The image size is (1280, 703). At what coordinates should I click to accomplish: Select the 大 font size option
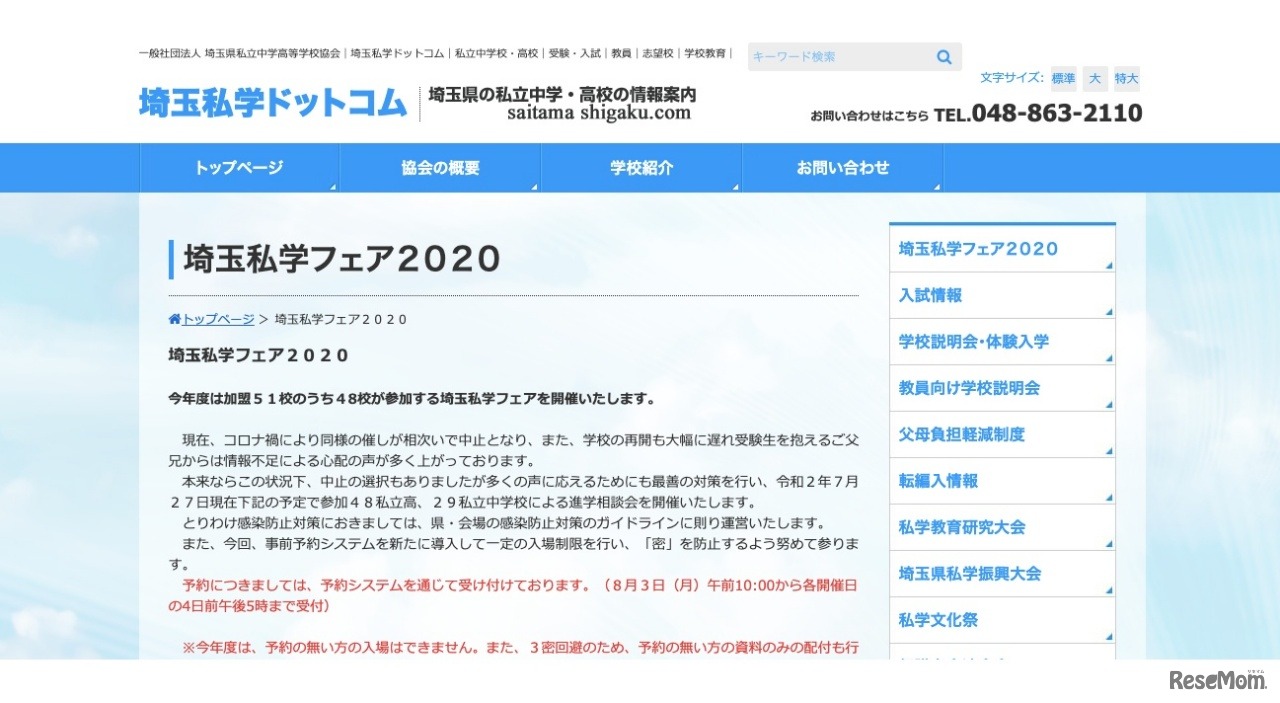point(1094,78)
